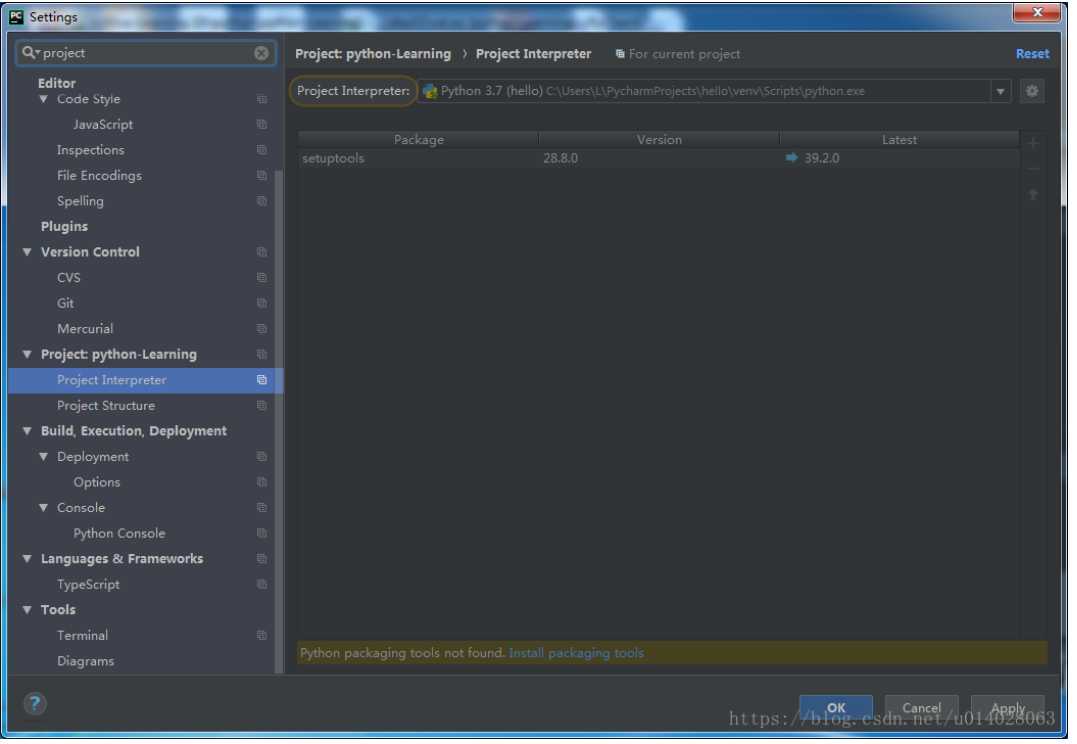Screen dimensions: 1077x744
Task: Open the help question mark button
Action: pos(34,703)
